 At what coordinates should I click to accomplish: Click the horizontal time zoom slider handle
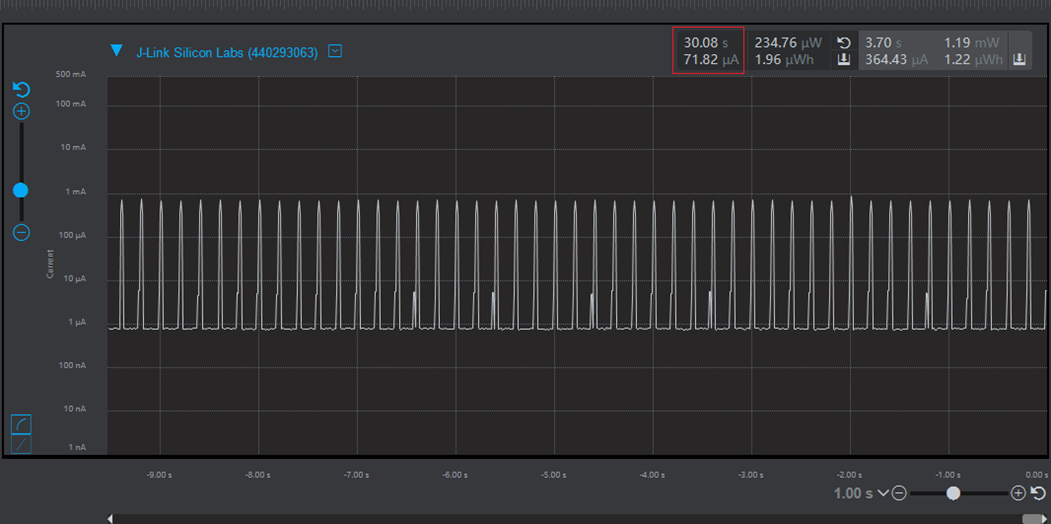tap(953, 493)
